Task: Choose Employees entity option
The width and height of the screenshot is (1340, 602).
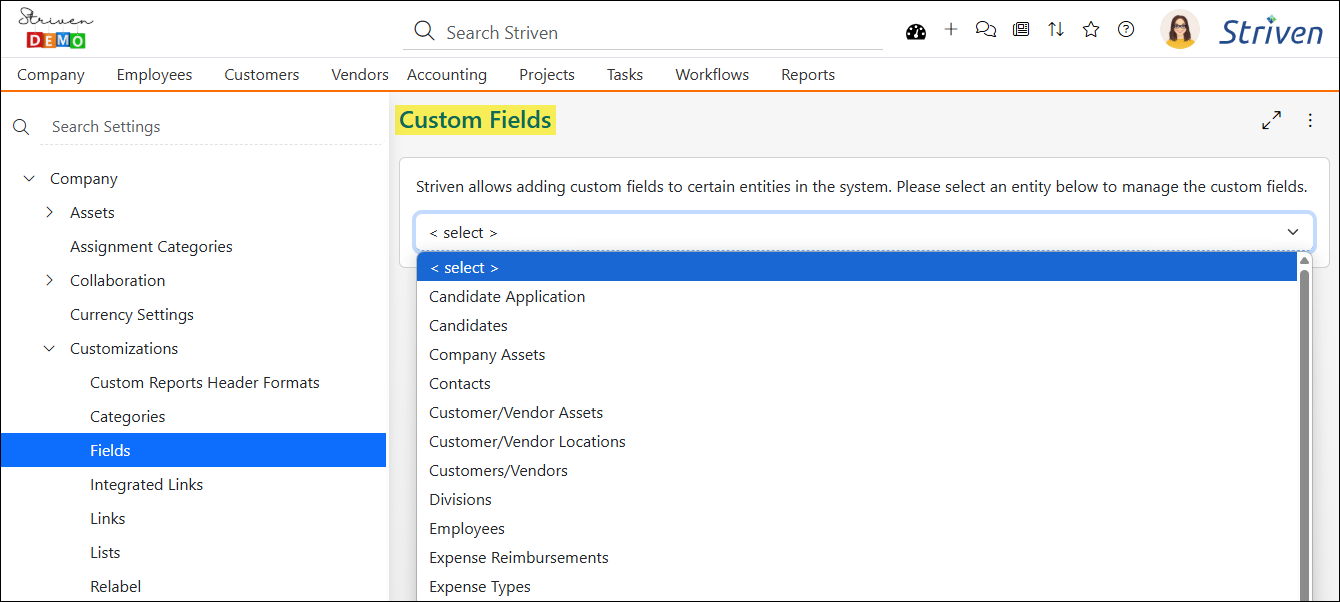Action: coord(857,529)
